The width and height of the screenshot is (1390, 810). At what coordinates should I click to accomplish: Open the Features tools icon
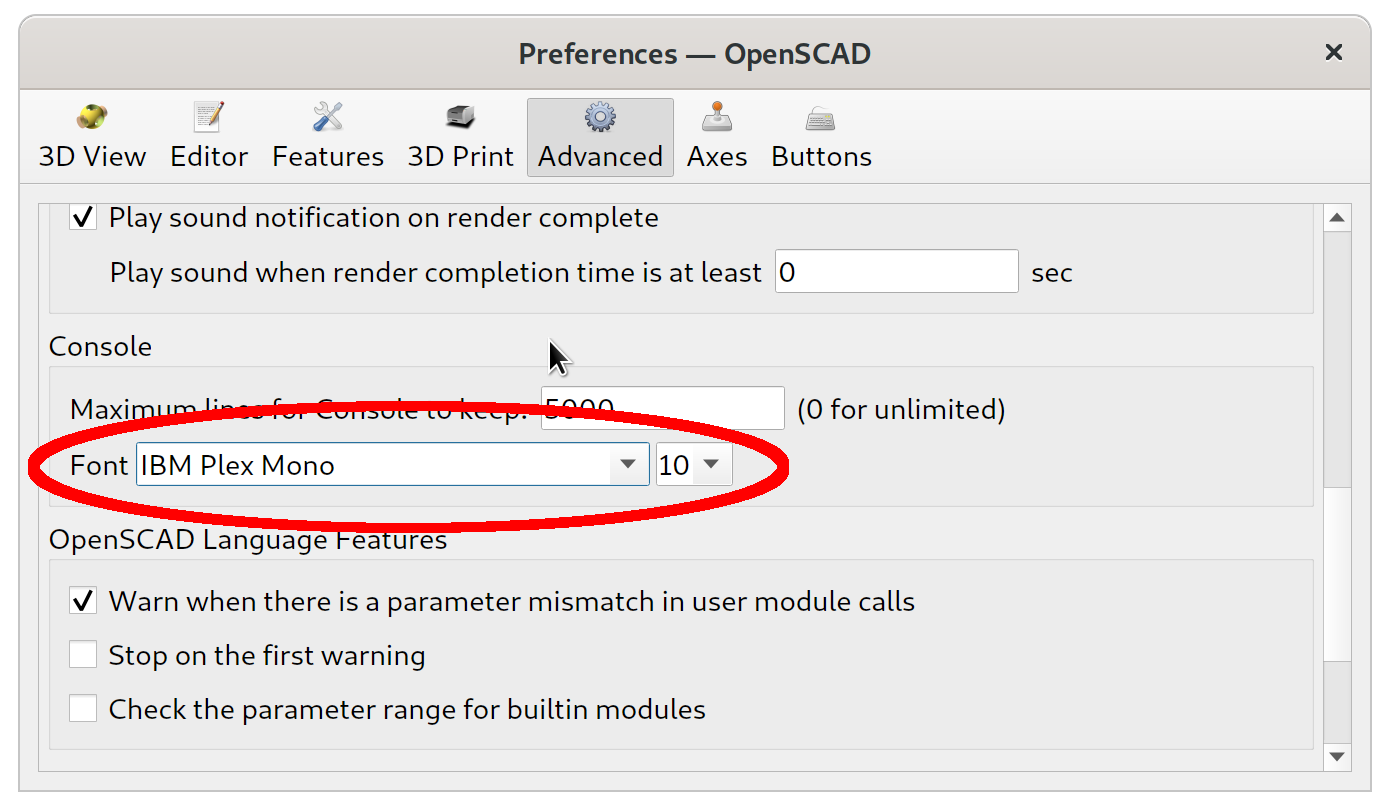328,118
